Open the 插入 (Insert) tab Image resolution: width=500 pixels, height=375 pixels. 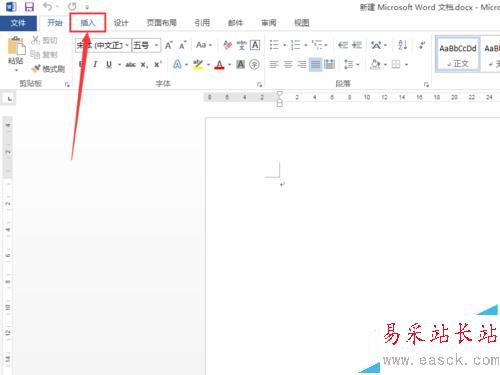pyautogui.click(x=88, y=23)
